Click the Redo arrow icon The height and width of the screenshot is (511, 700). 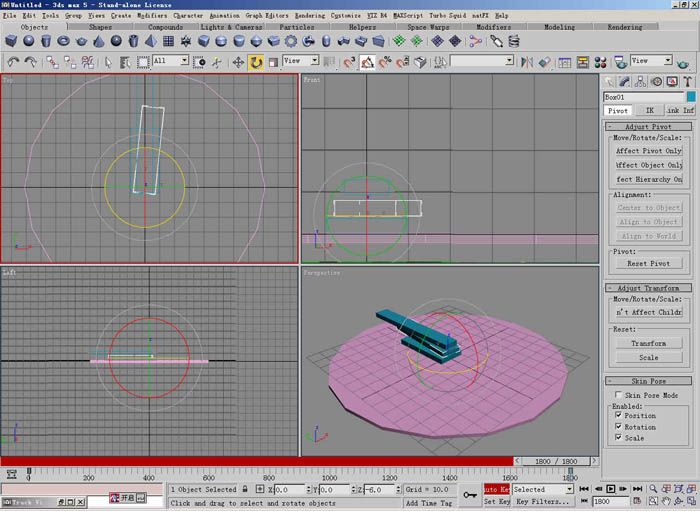[x=30, y=62]
